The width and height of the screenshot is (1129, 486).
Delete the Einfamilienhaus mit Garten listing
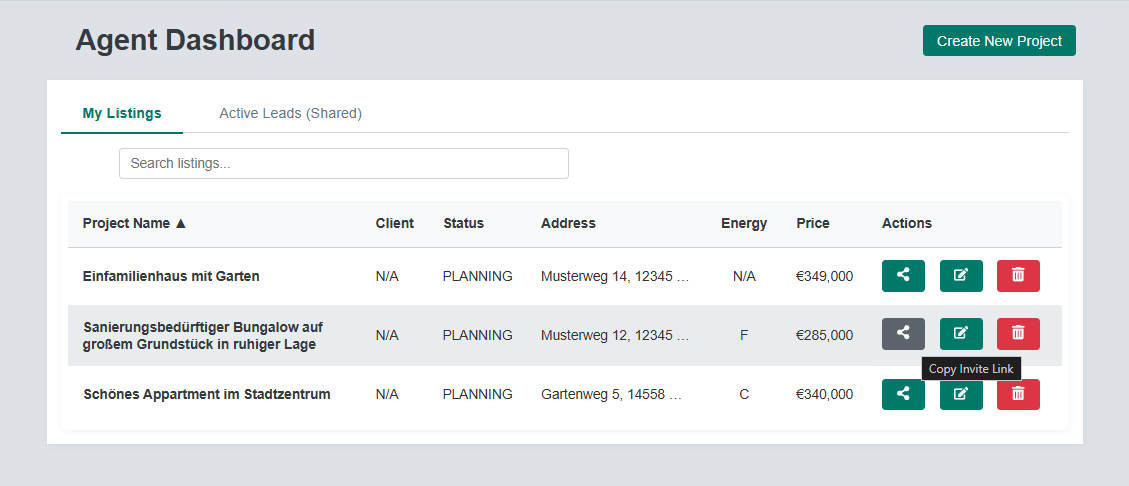click(x=1018, y=276)
